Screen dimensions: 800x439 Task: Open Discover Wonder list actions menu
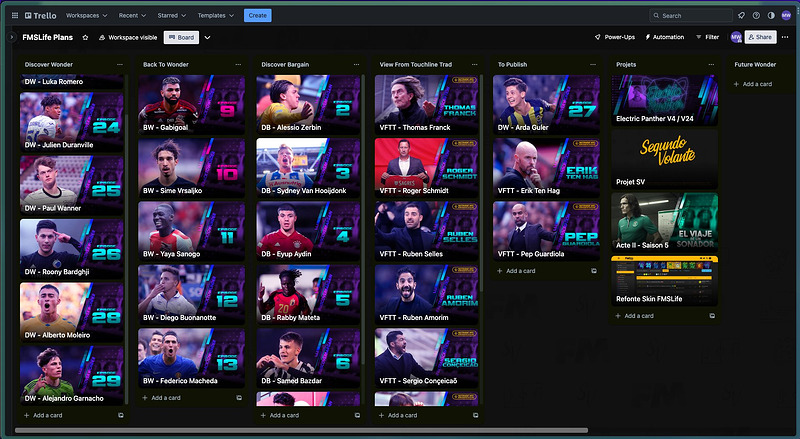(119, 64)
